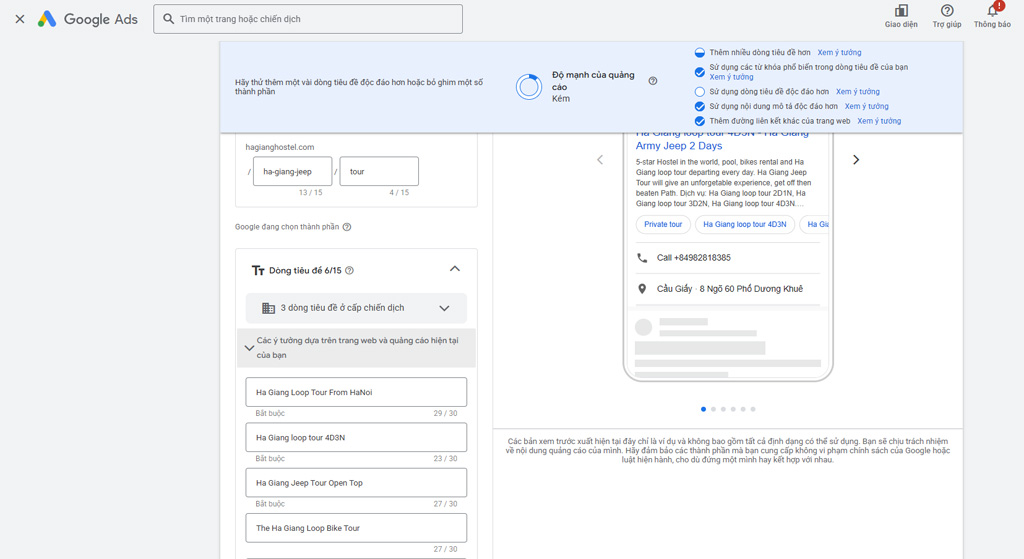Click the campaign-level building icon
The image size is (1024, 559).
click(268, 308)
